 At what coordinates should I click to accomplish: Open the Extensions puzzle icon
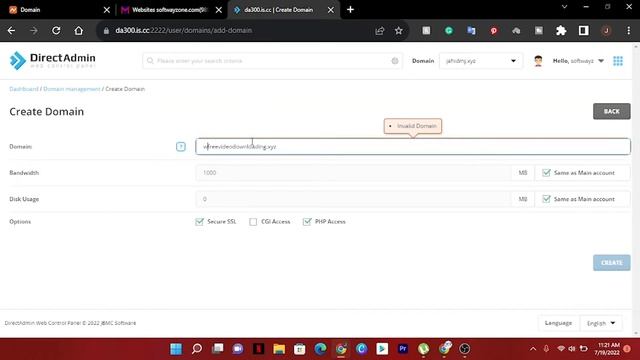point(561,31)
